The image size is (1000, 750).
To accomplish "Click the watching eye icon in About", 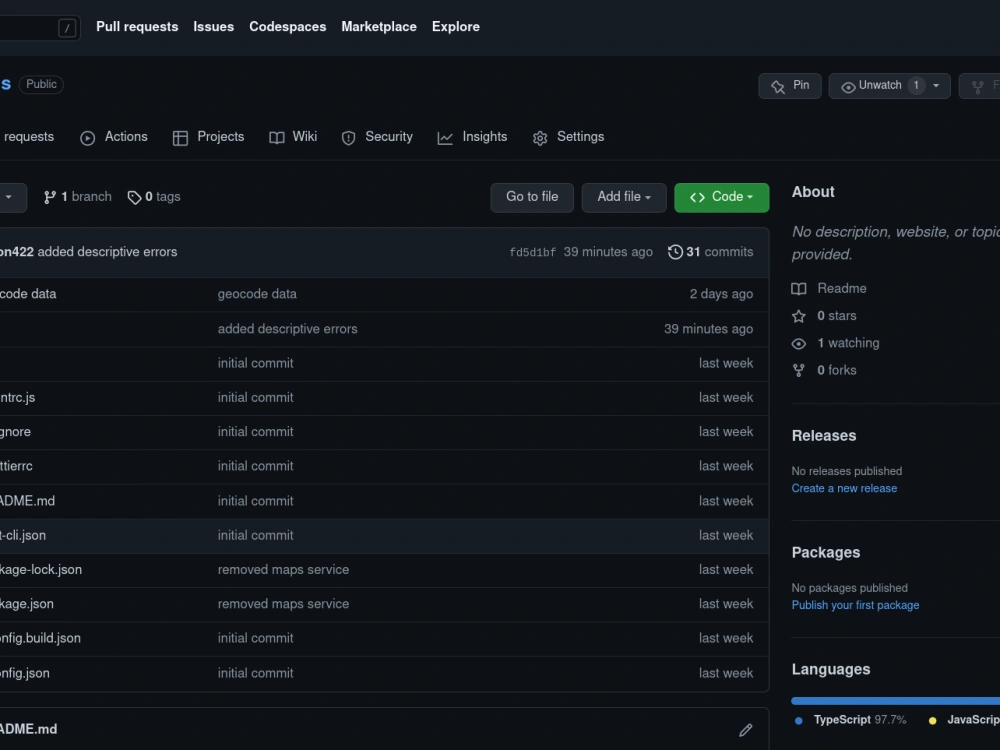I will point(798,344).
